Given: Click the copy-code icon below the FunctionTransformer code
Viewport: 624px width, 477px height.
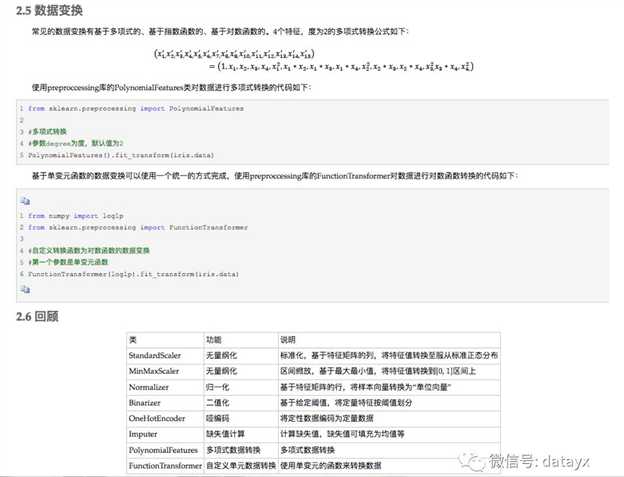Looking at the screenshot, I should click(x=25, y=289).
